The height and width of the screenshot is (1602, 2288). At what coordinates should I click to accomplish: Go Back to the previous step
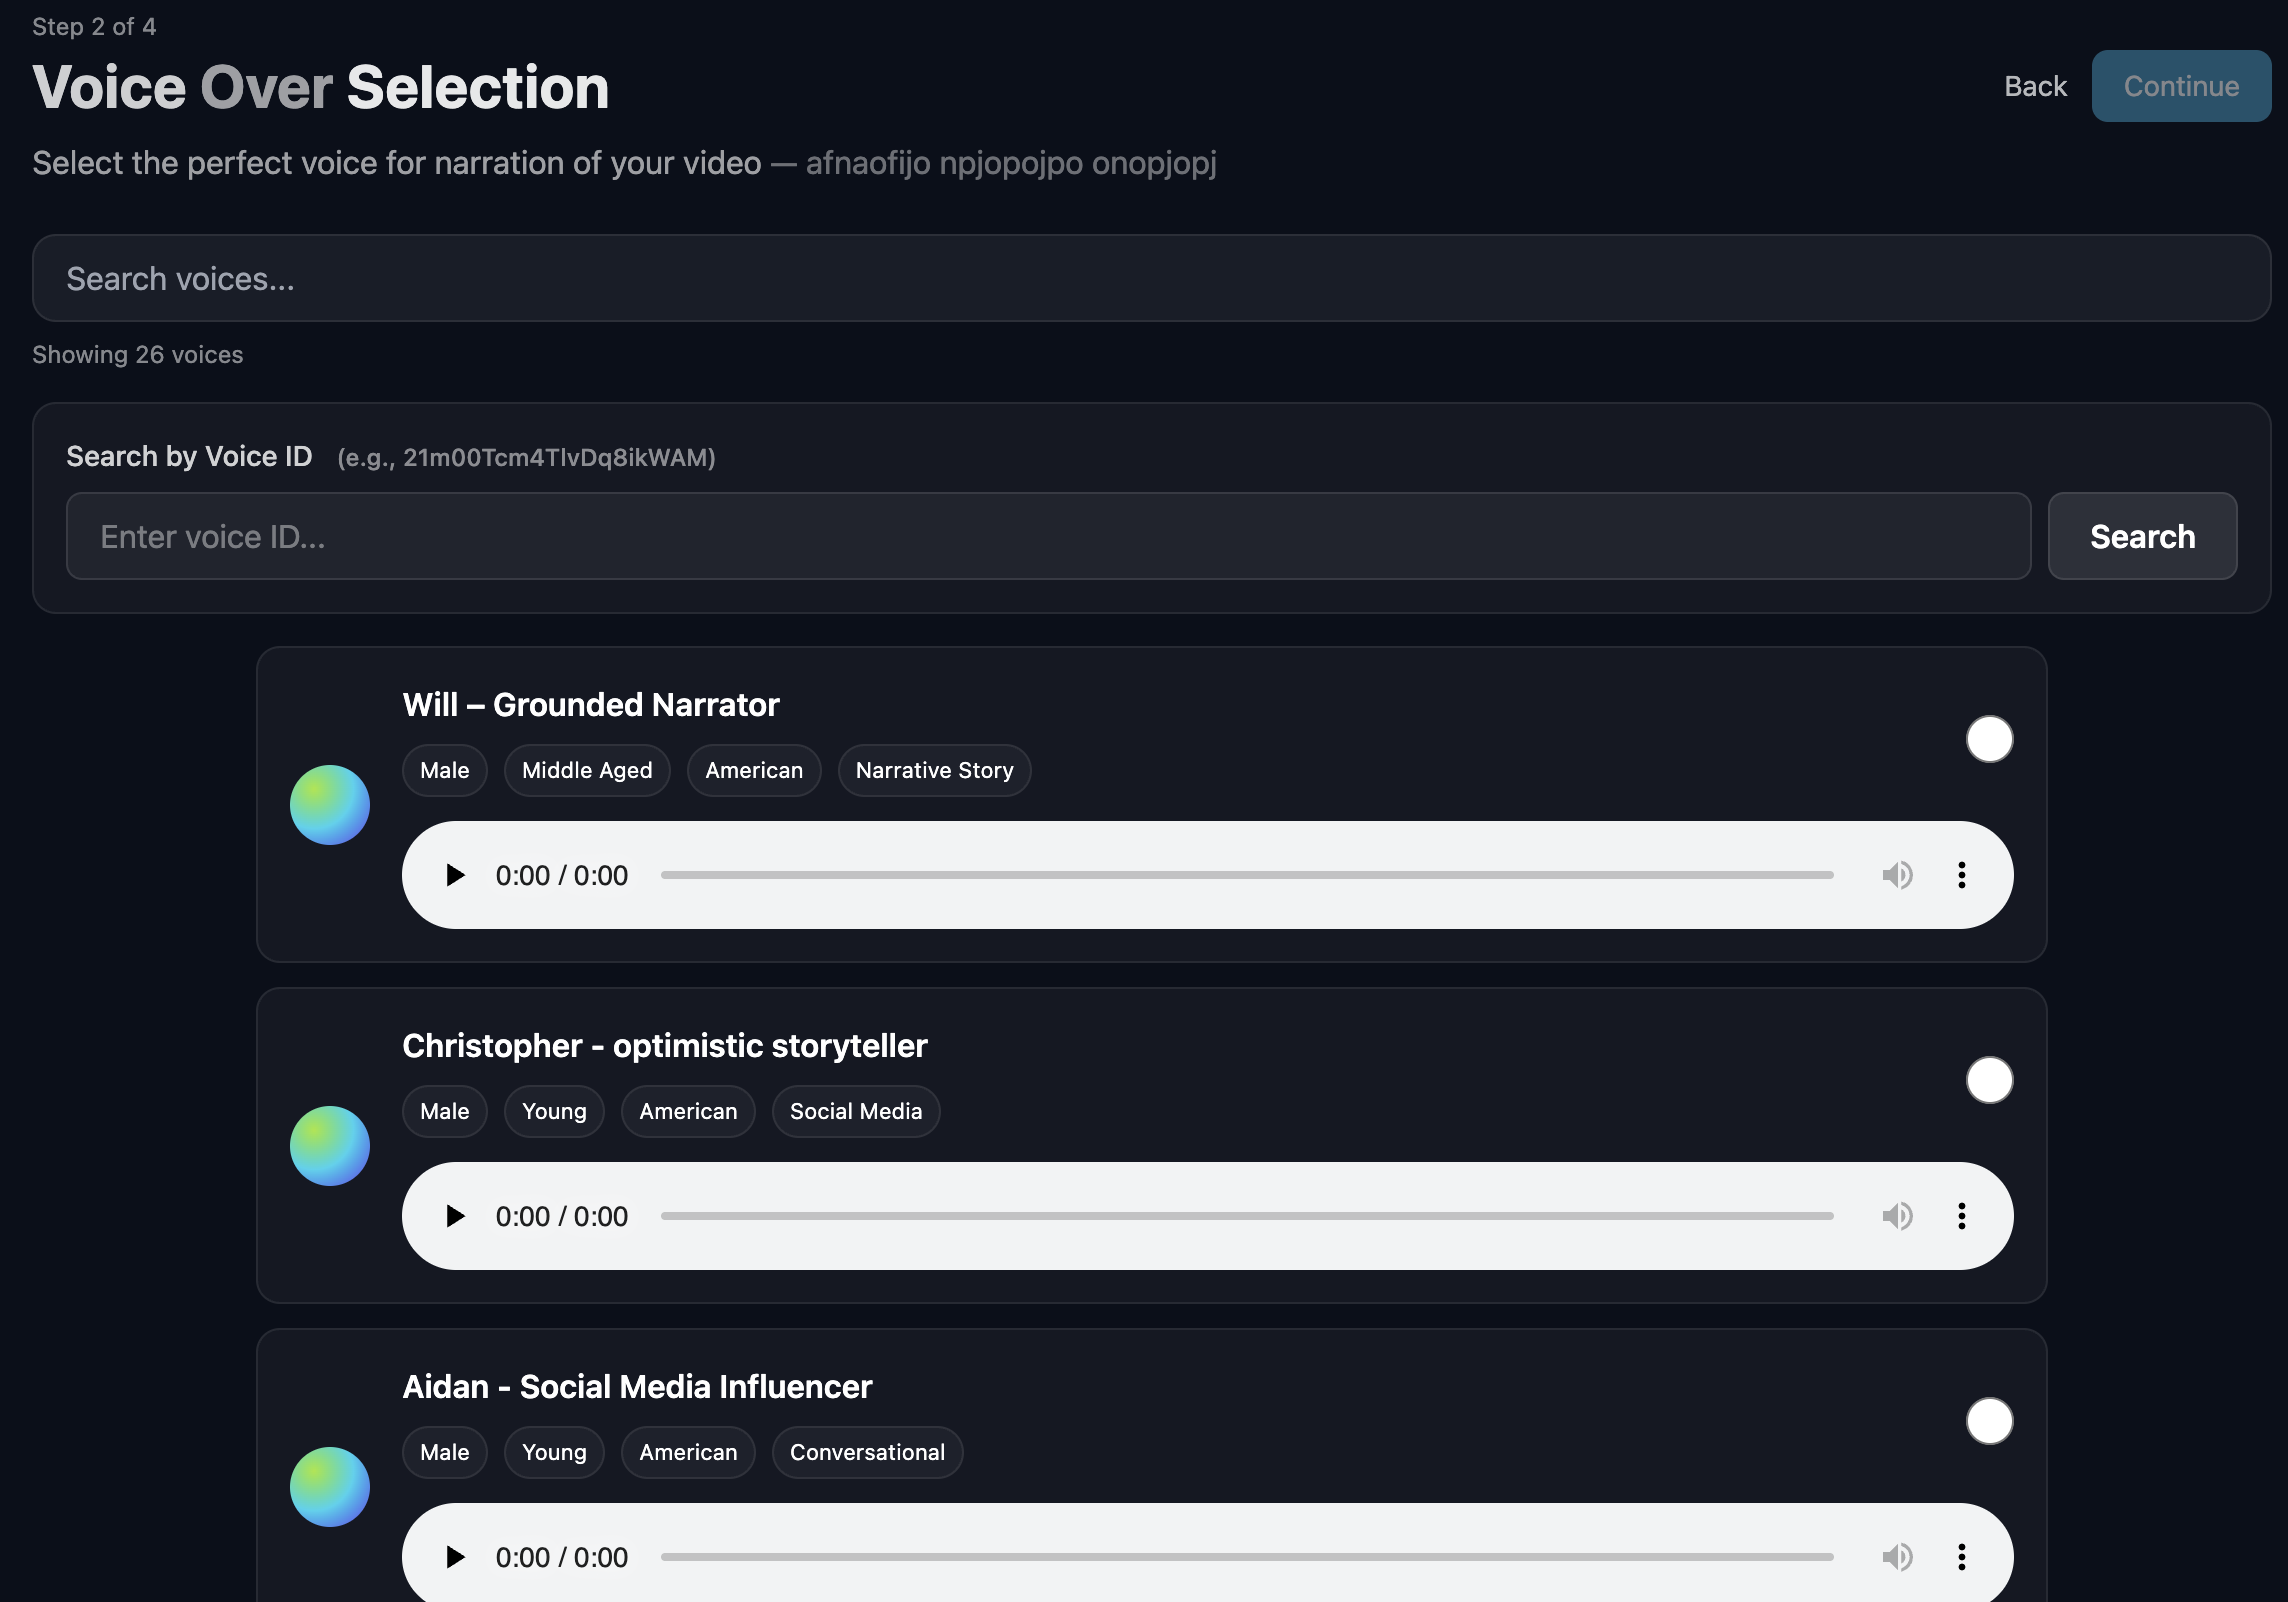click(x=2035, y=86)
